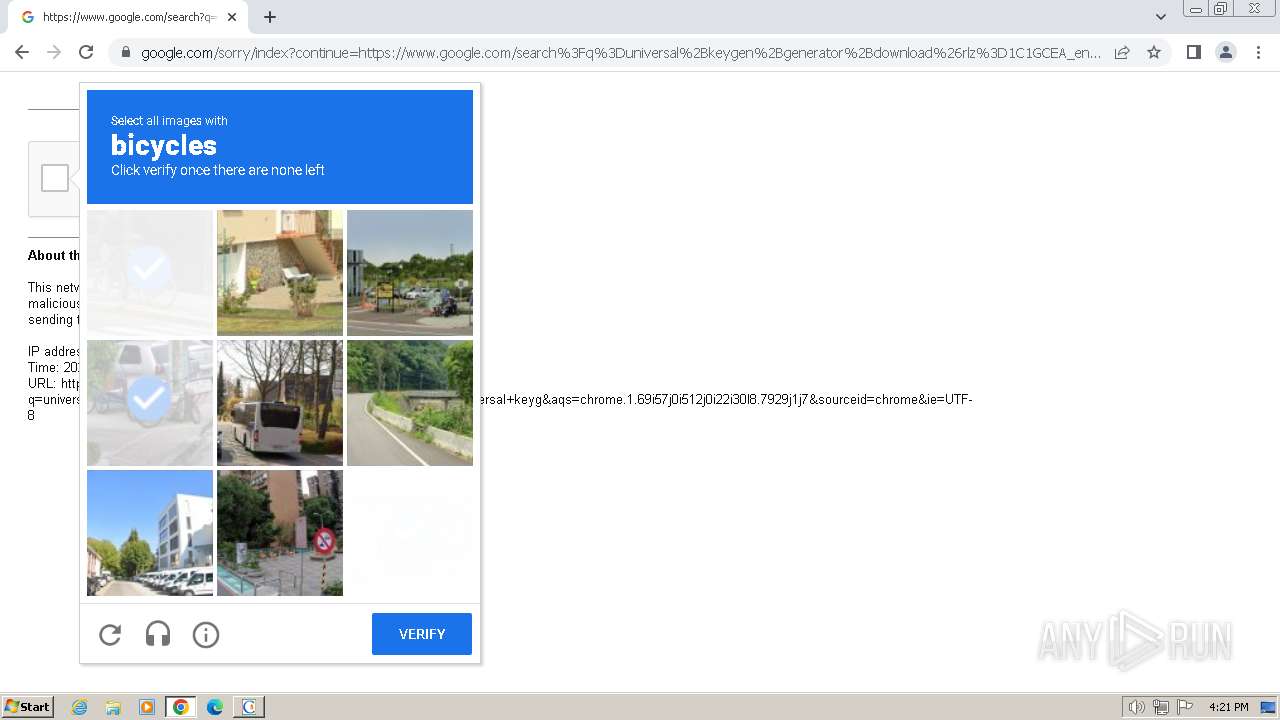Viewport: 1280px width, 720px height.
Task: Open File Explorer from taskbar
Action: coord(113,707)
